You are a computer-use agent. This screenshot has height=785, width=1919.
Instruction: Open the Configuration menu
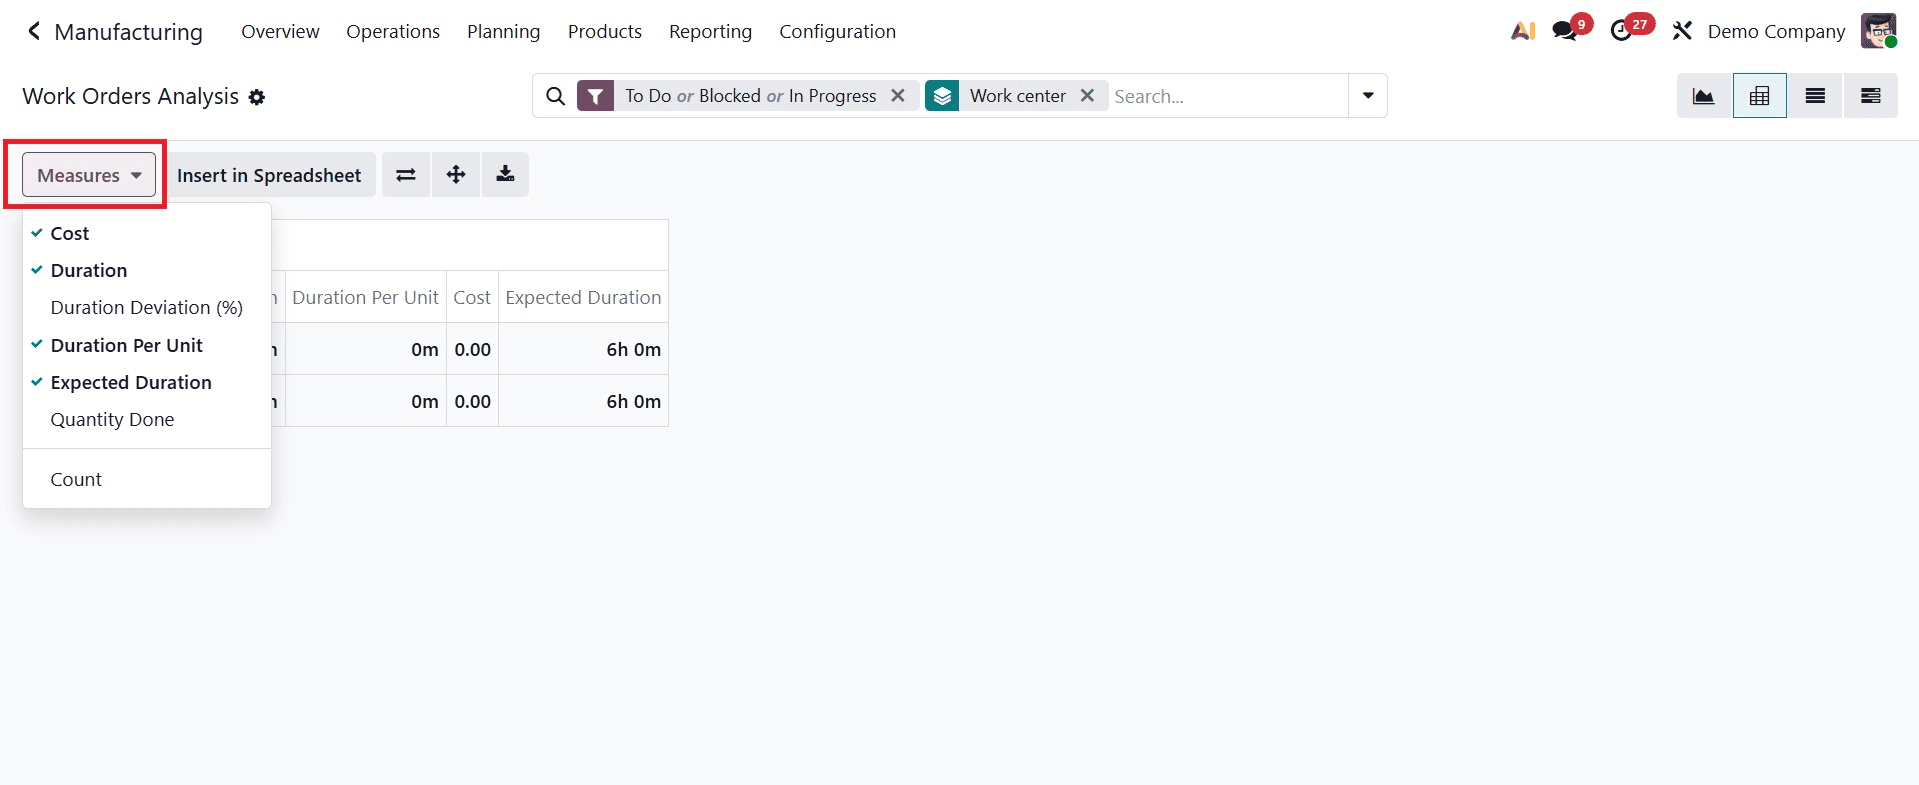coord(837,31)
